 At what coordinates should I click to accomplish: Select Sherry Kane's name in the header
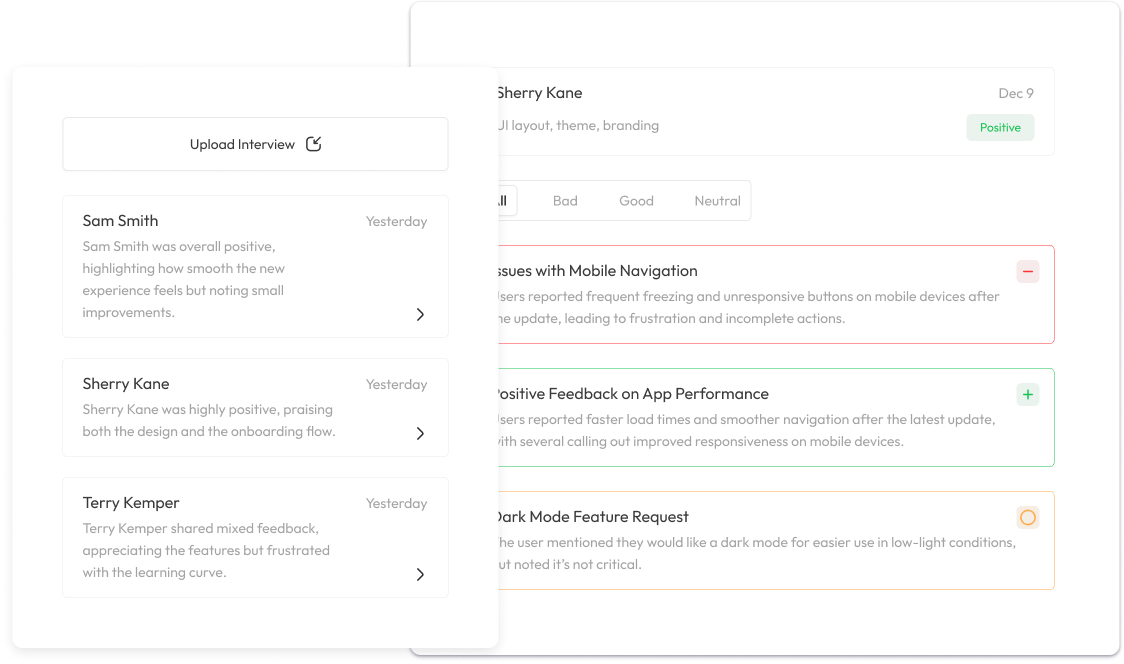tap(539, 92)
